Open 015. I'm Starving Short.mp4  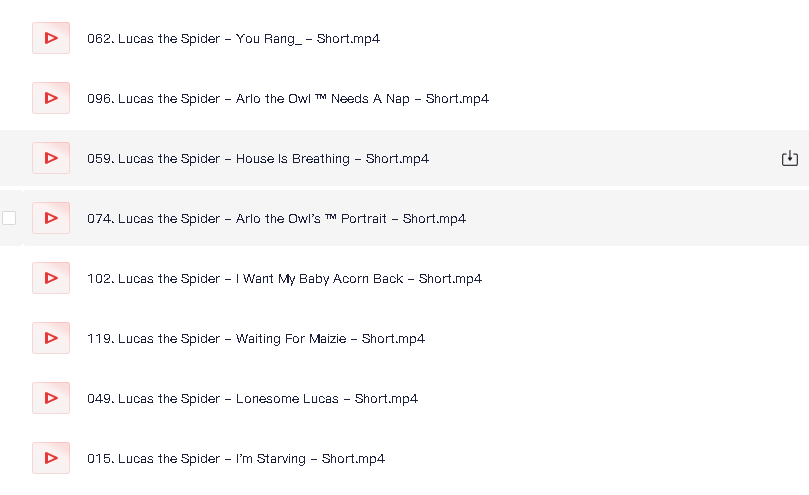(x=236, y=459)
